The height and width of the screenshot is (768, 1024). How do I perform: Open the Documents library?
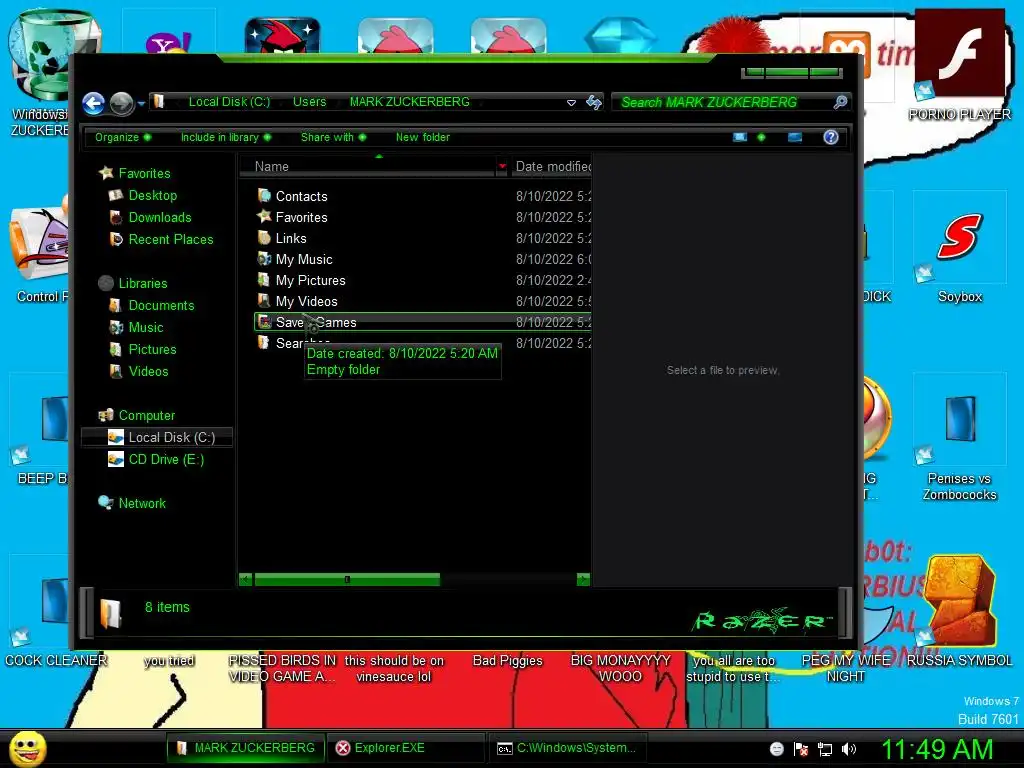[x=161, y=306]
